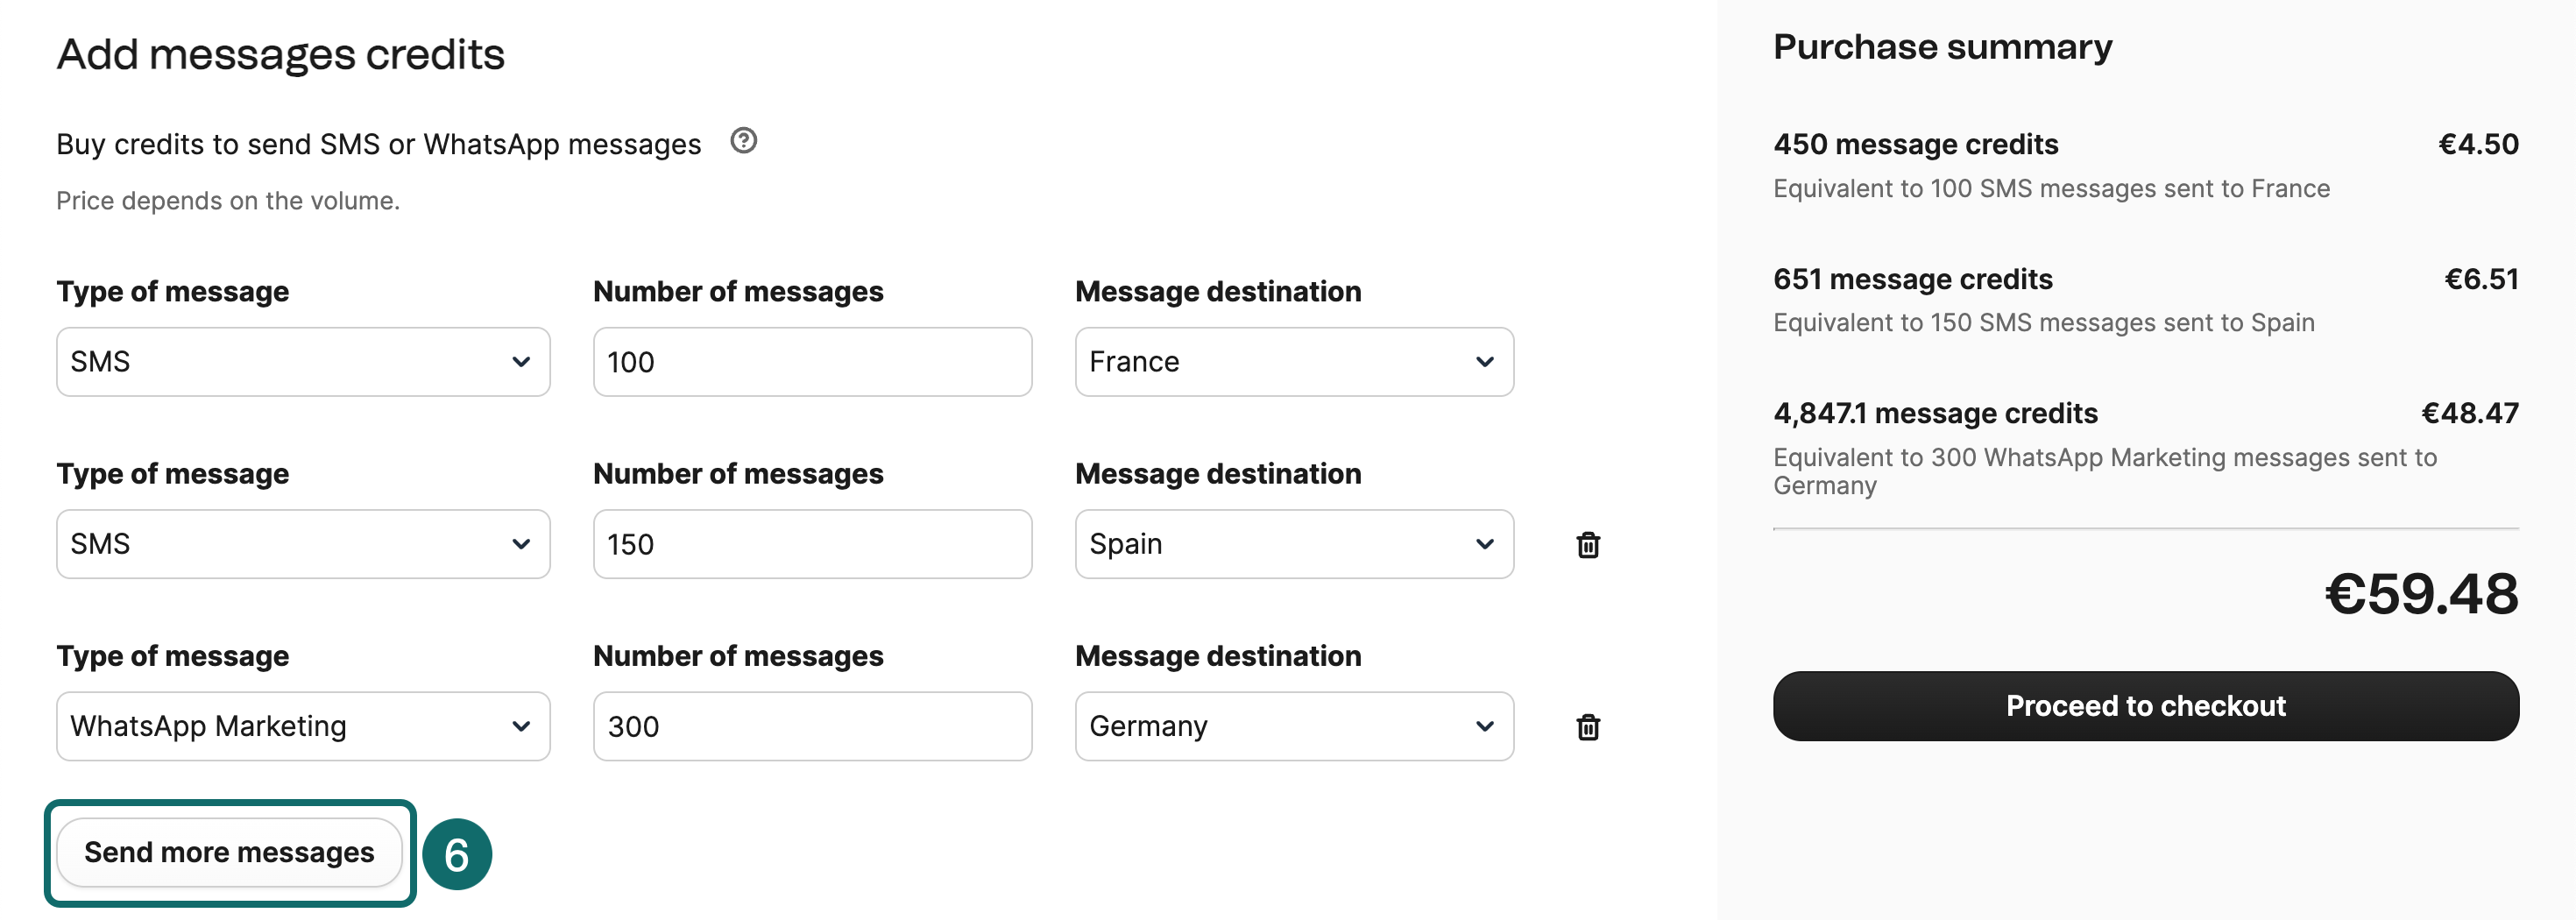Delete the Spain SMS message row
Image resolution: width=2576 pixels, height=920 pixels.
pos(1587,545)
